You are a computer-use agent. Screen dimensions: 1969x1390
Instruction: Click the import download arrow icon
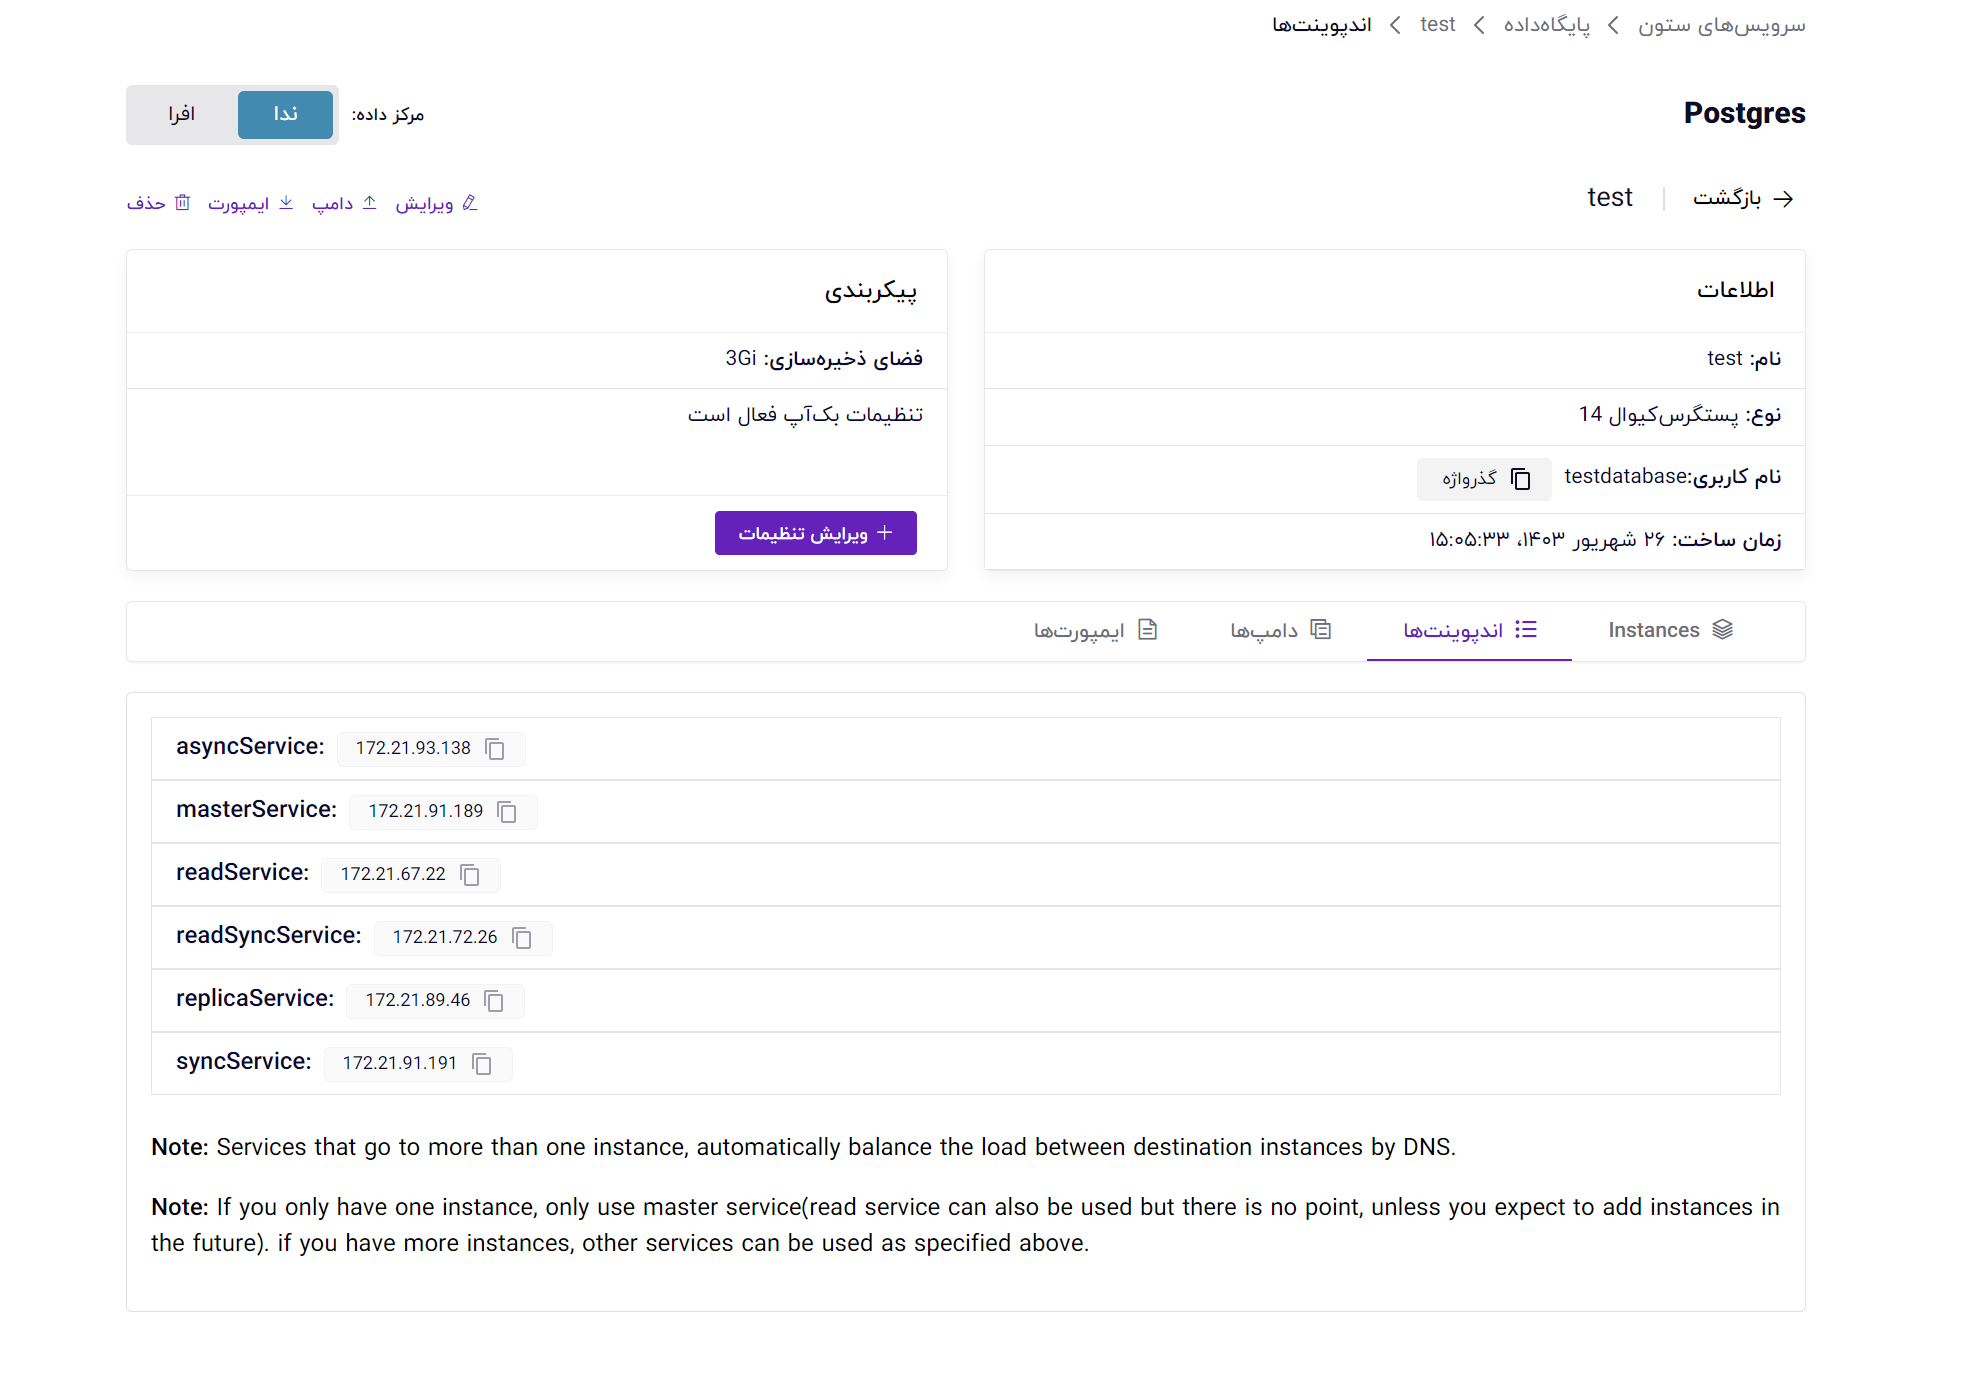click(286, 203)
